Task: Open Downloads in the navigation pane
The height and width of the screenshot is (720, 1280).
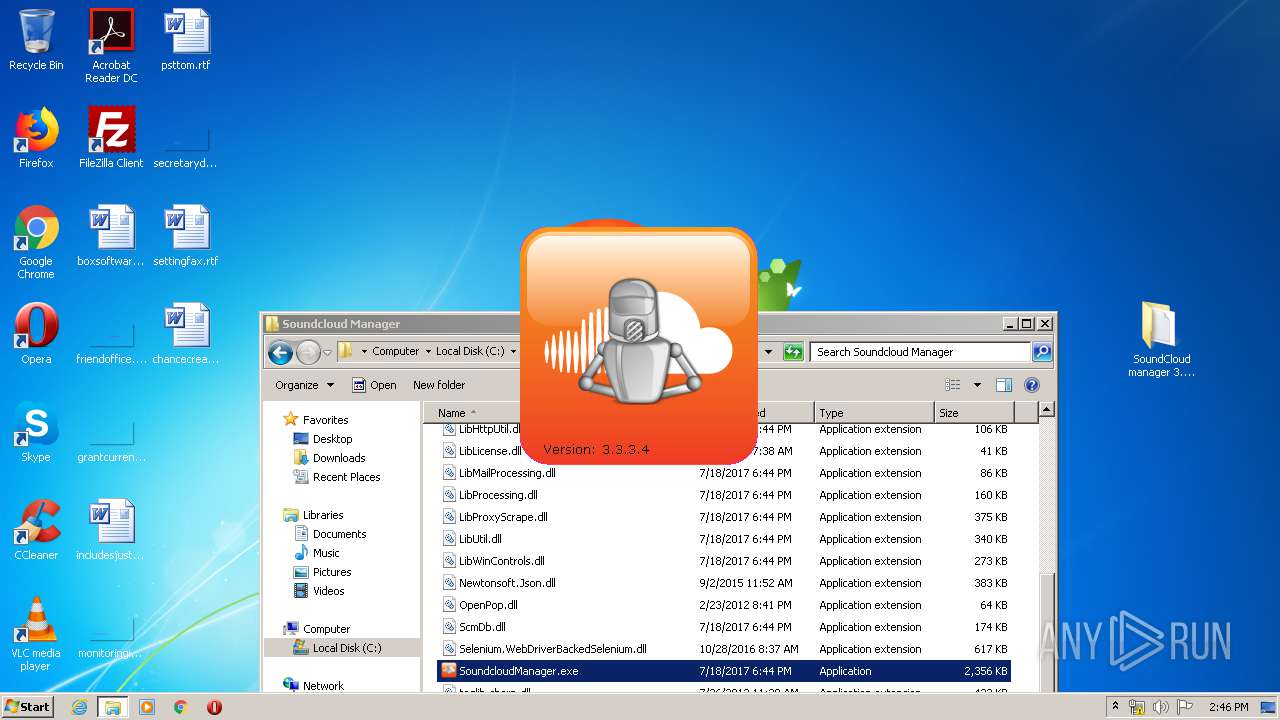Action: point(339,458)
